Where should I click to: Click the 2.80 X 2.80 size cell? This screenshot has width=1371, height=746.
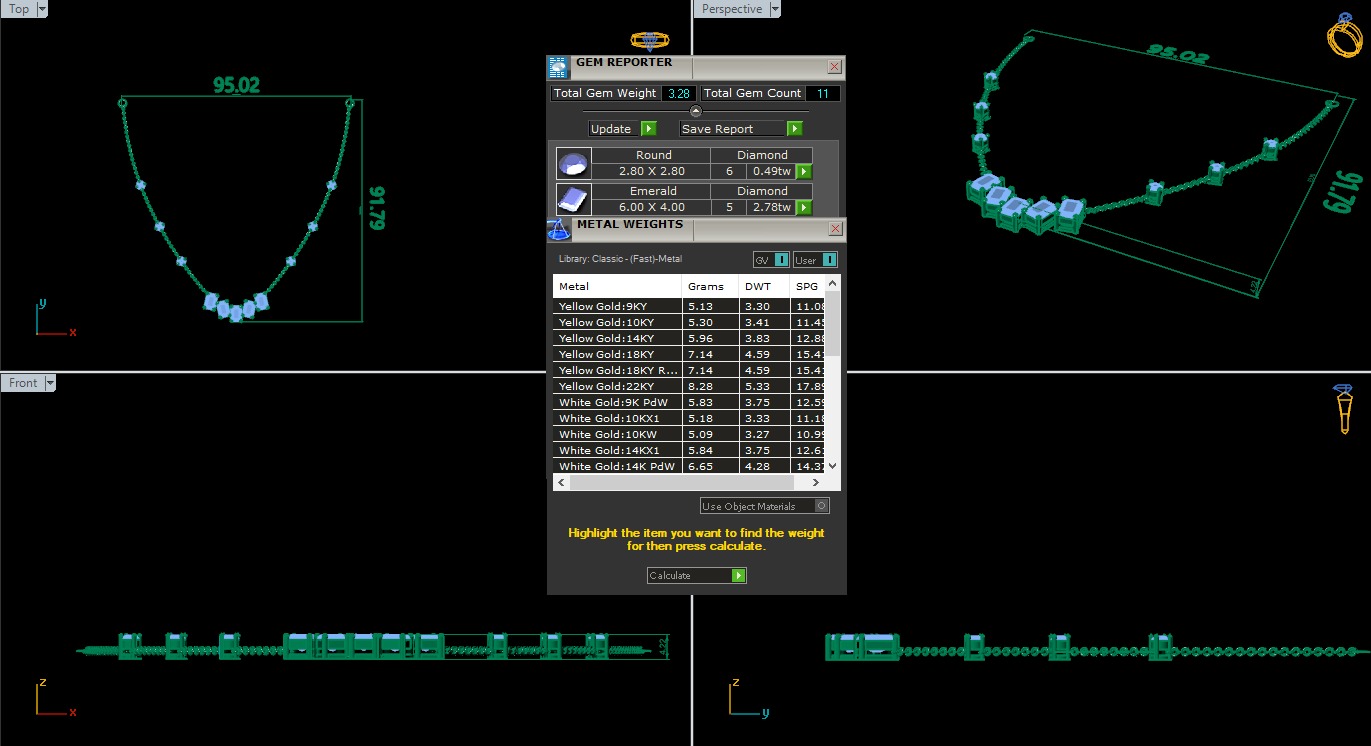(x=652, y=172)
